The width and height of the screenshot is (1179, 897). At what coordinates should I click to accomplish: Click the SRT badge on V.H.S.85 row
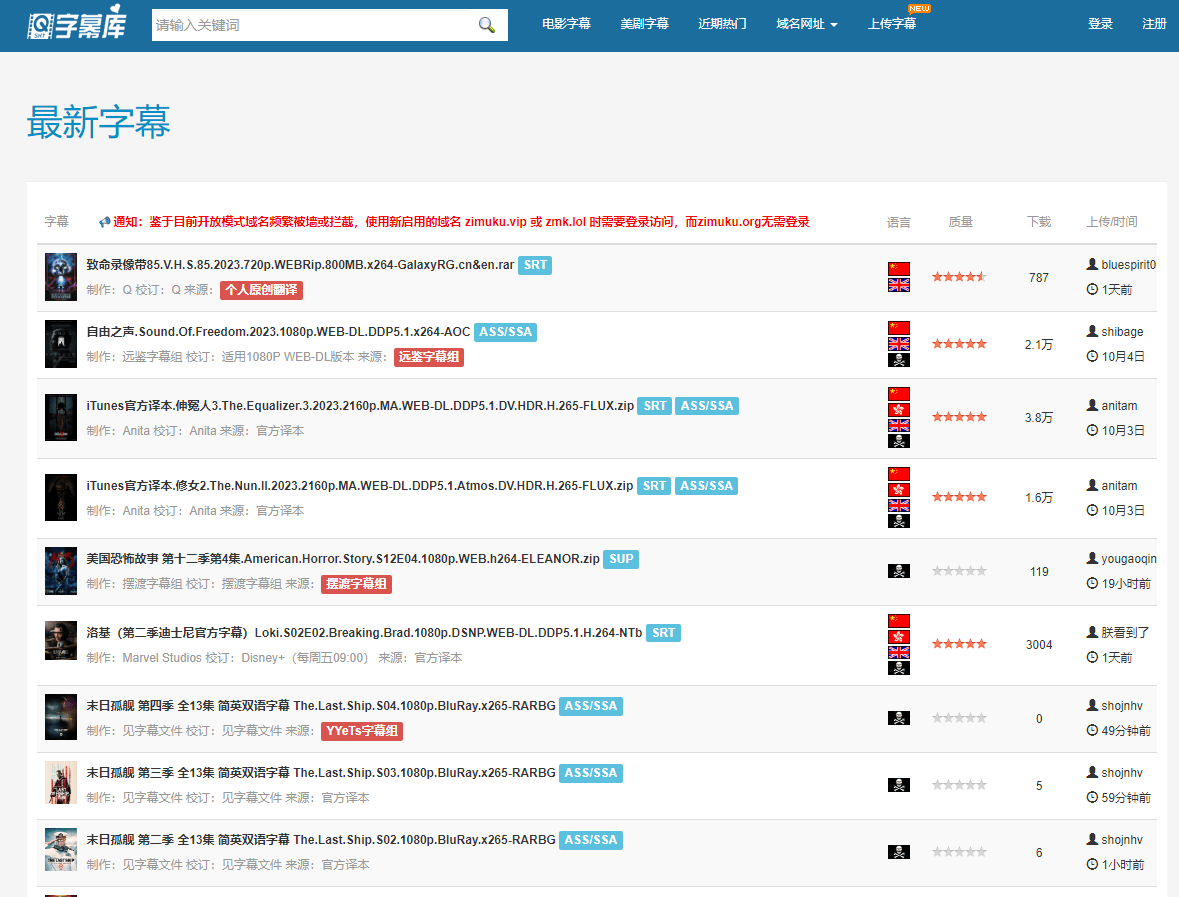click(535, 265)
